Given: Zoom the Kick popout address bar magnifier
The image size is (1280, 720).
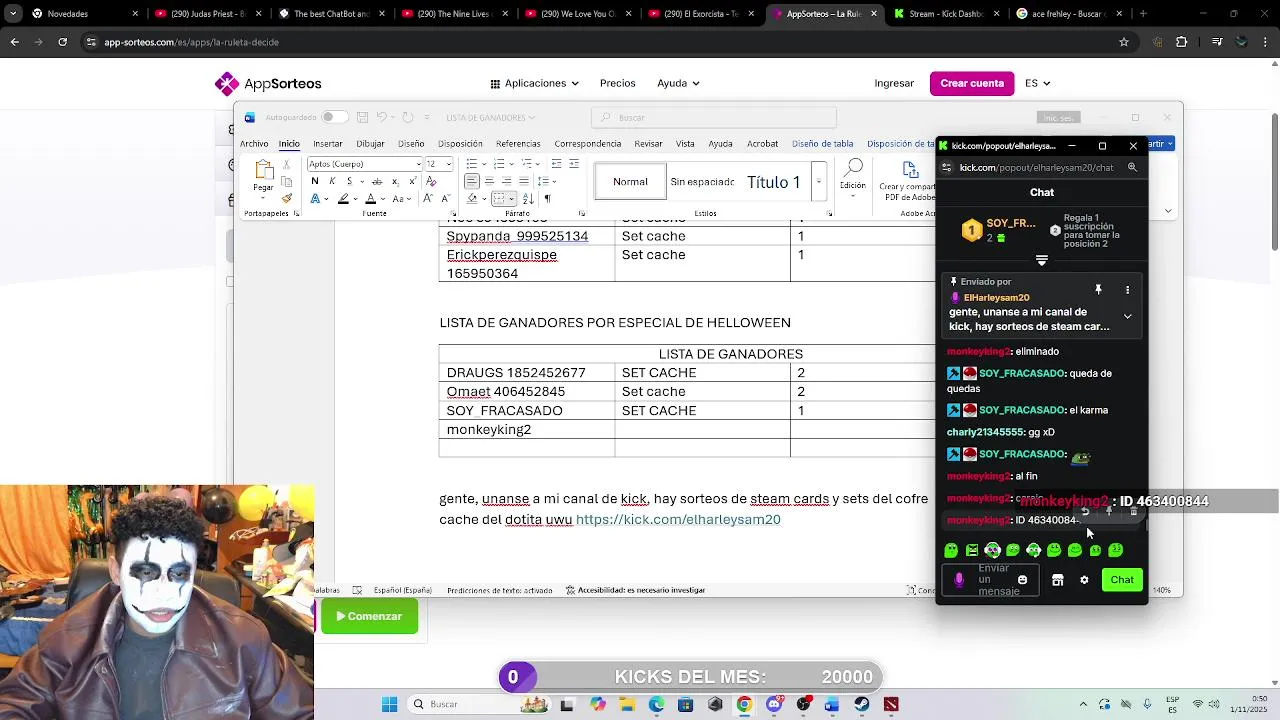Looking at the screenshot, I should tap(1132, 167).
